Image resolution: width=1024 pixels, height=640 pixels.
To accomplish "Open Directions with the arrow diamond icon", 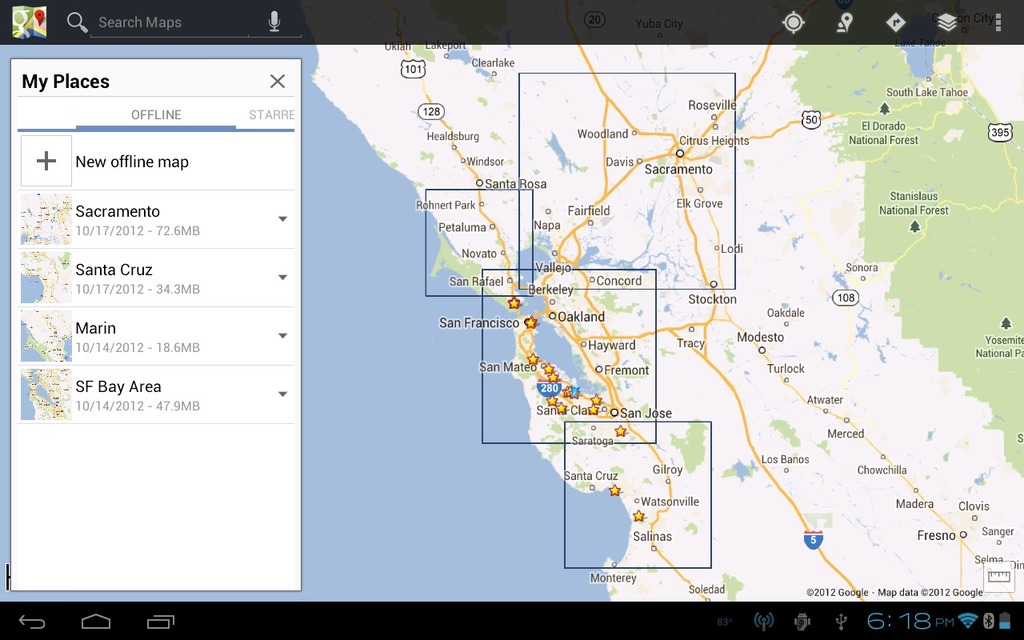I will click(x=895, y=22).
